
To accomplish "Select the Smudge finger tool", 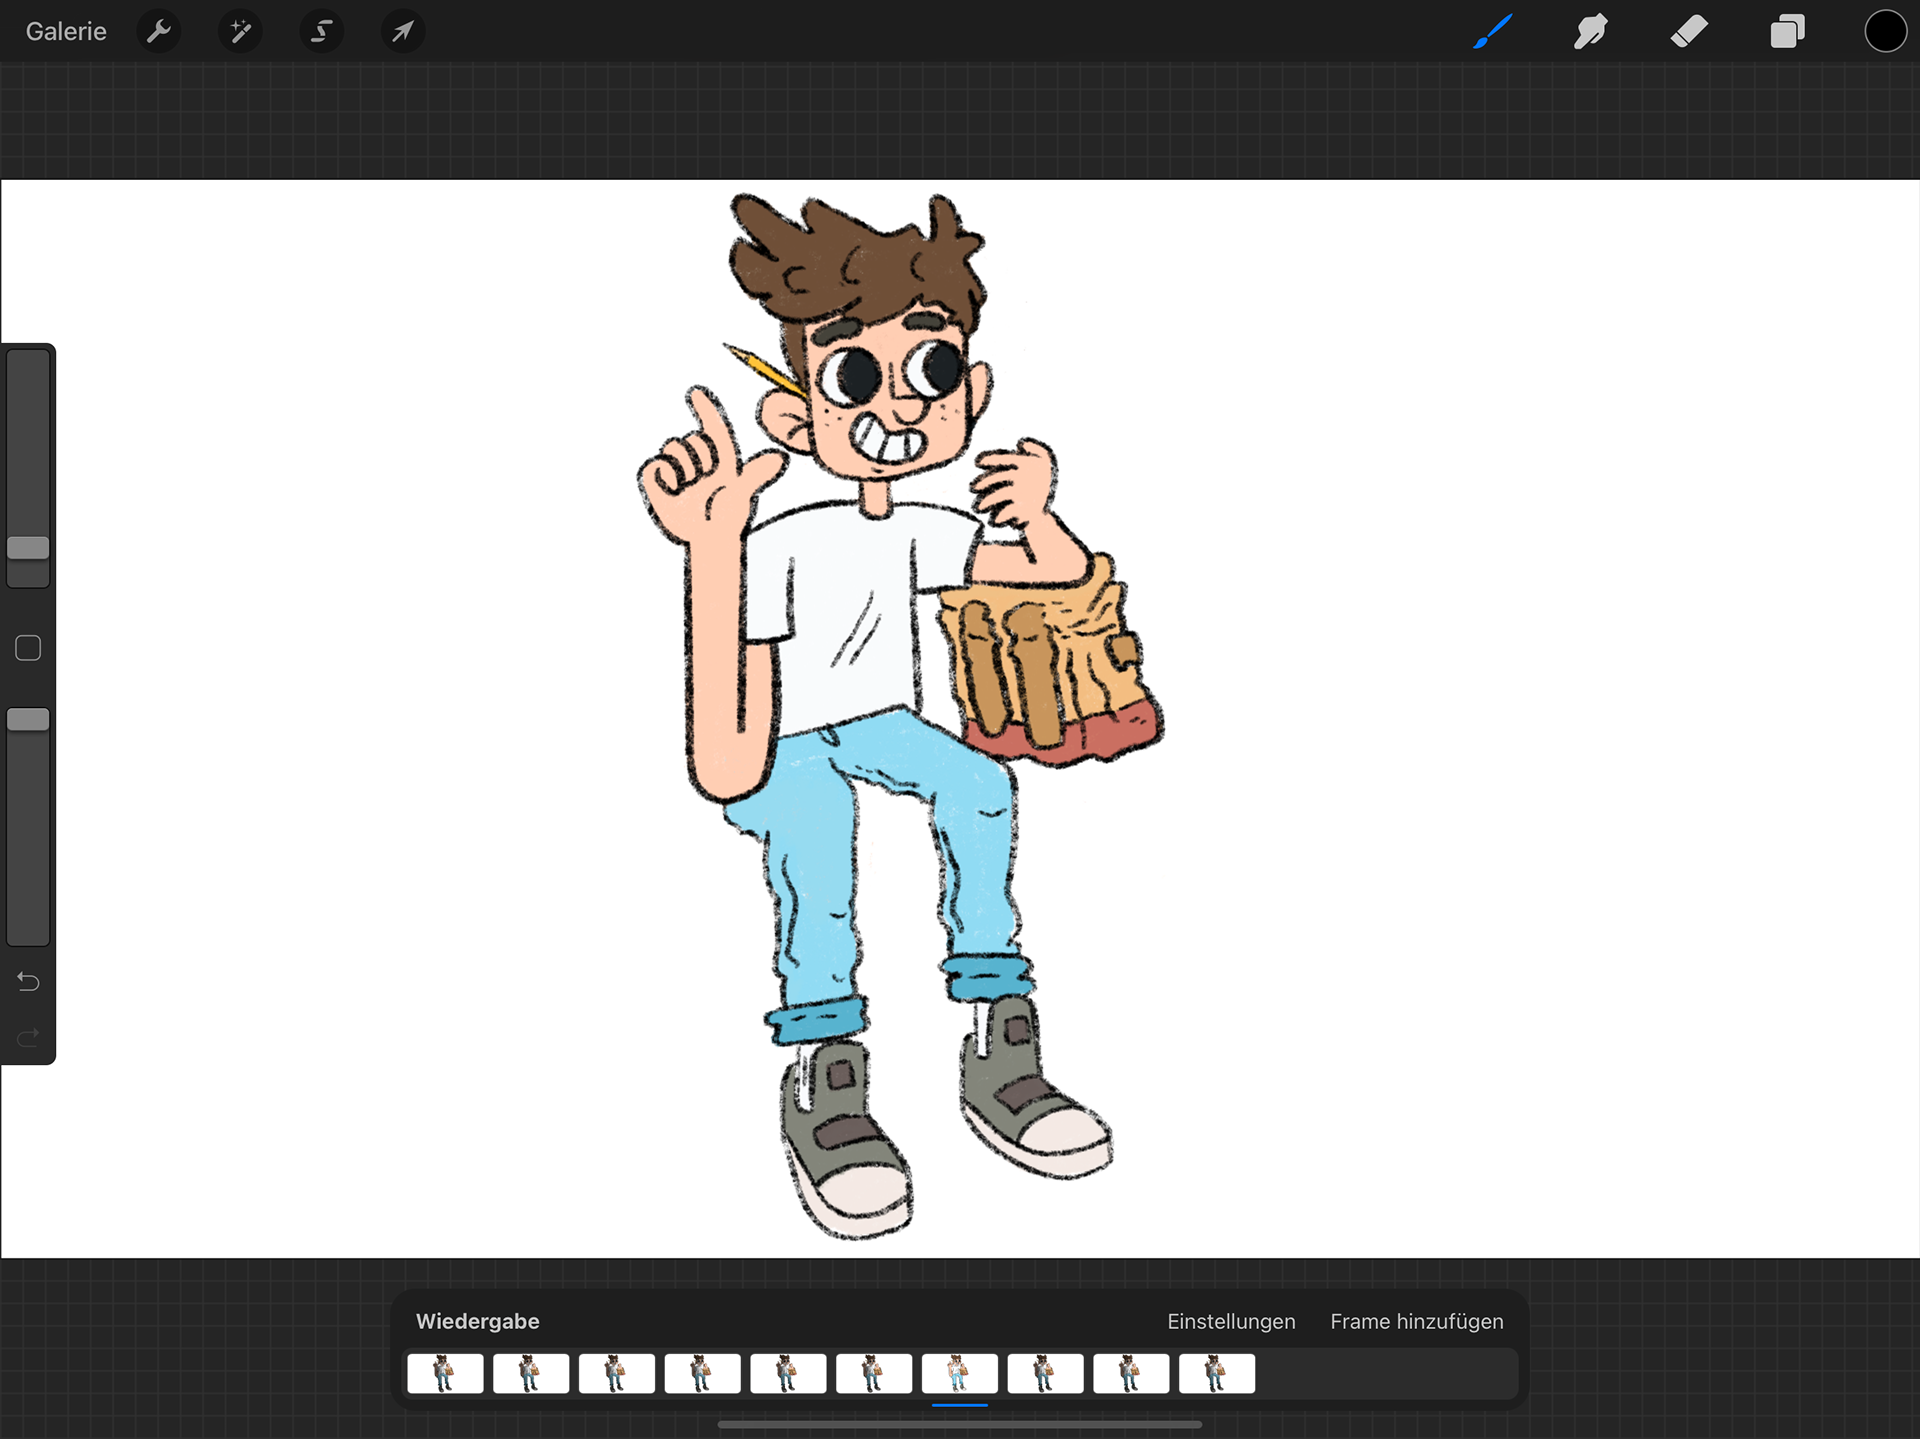I will click(x=1590, y=31).
